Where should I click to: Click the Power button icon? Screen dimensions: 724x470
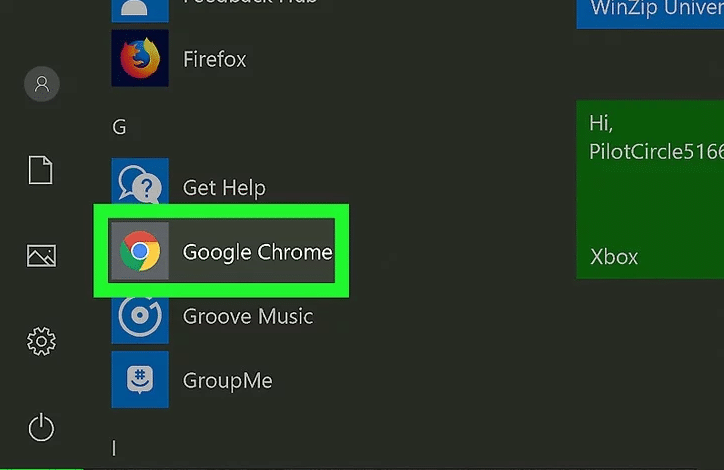tap(42, 427)
